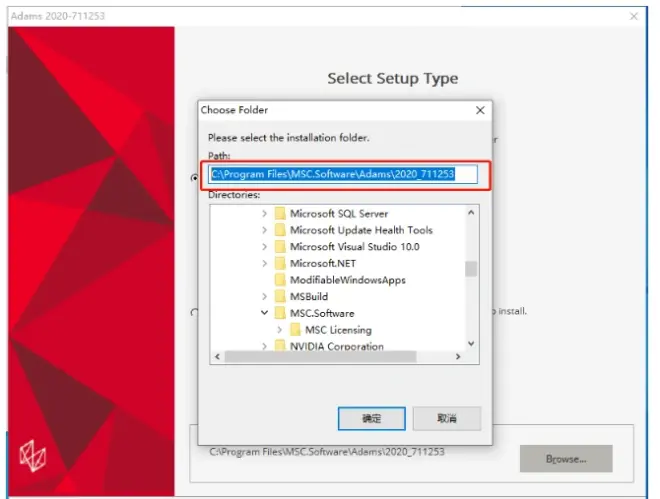Select the 'MSBuild' directory label
The width and height of the screenshot is (660, 499).
click(309, 297)
